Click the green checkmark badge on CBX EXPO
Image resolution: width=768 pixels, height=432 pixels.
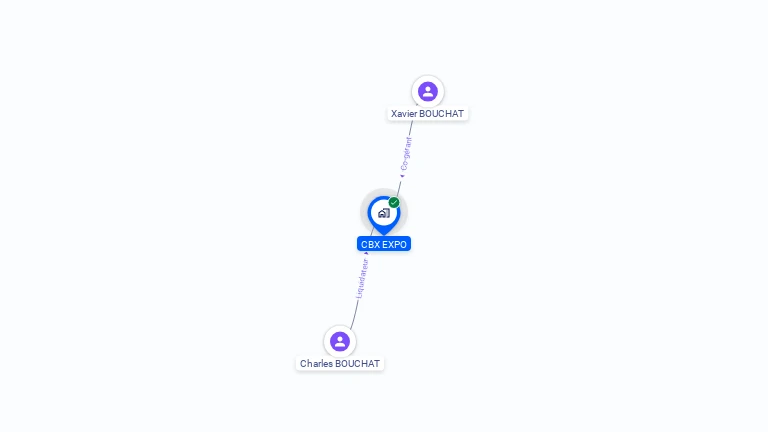tap(394, 202)
